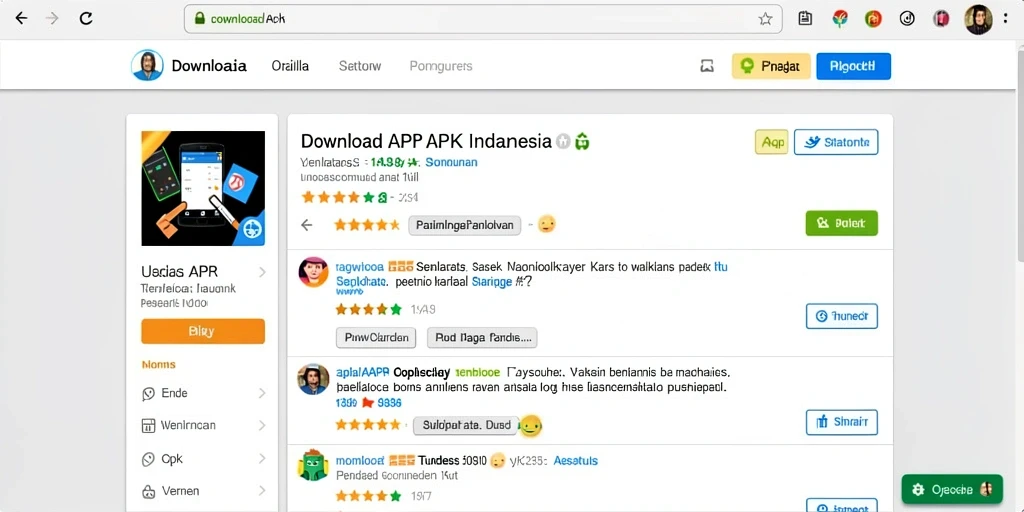This screenshot has height=512, width=1024.
Task: Click the aplalAAPR reviewer avatar
Action: pyautogui.click(x=313, y=379)
